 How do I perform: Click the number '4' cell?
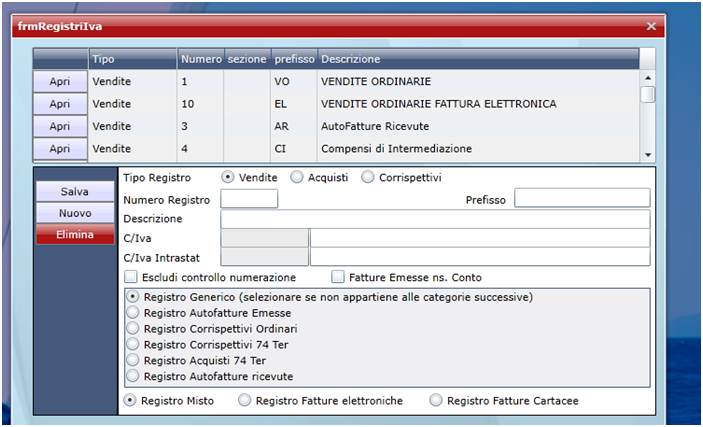pyautogui.click(x=201, y=148)
